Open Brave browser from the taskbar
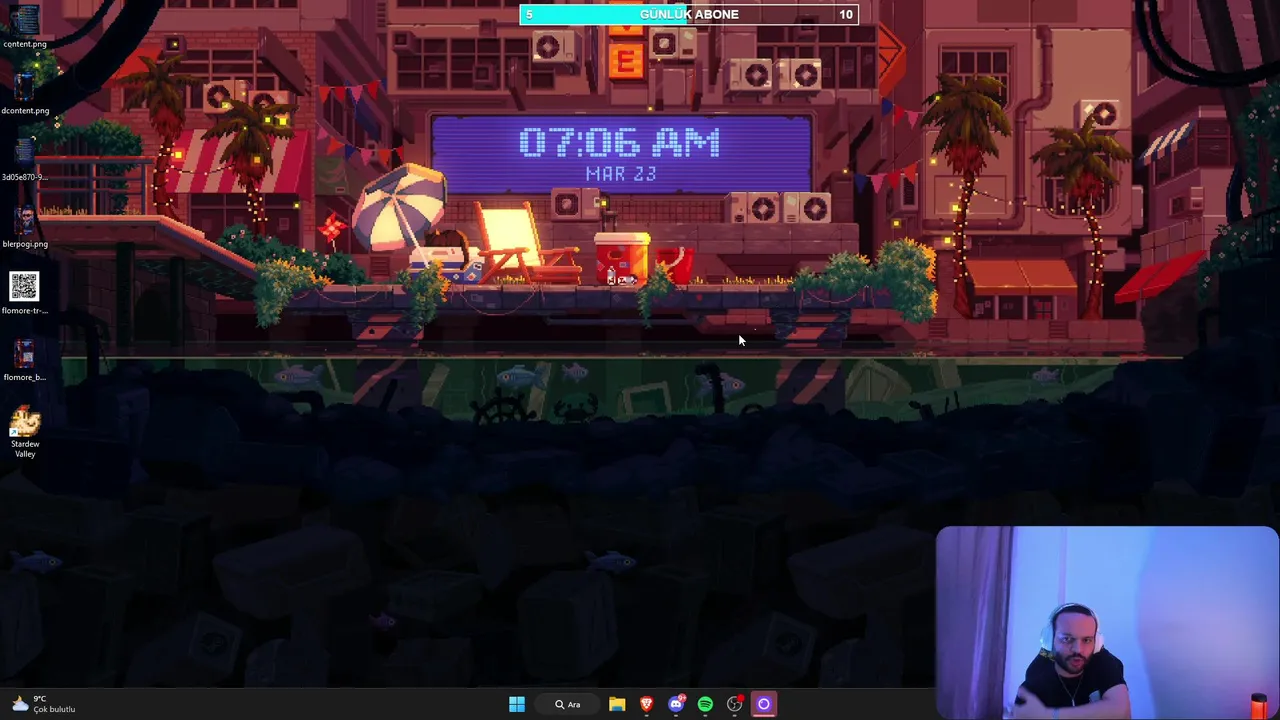 point(646,704)
